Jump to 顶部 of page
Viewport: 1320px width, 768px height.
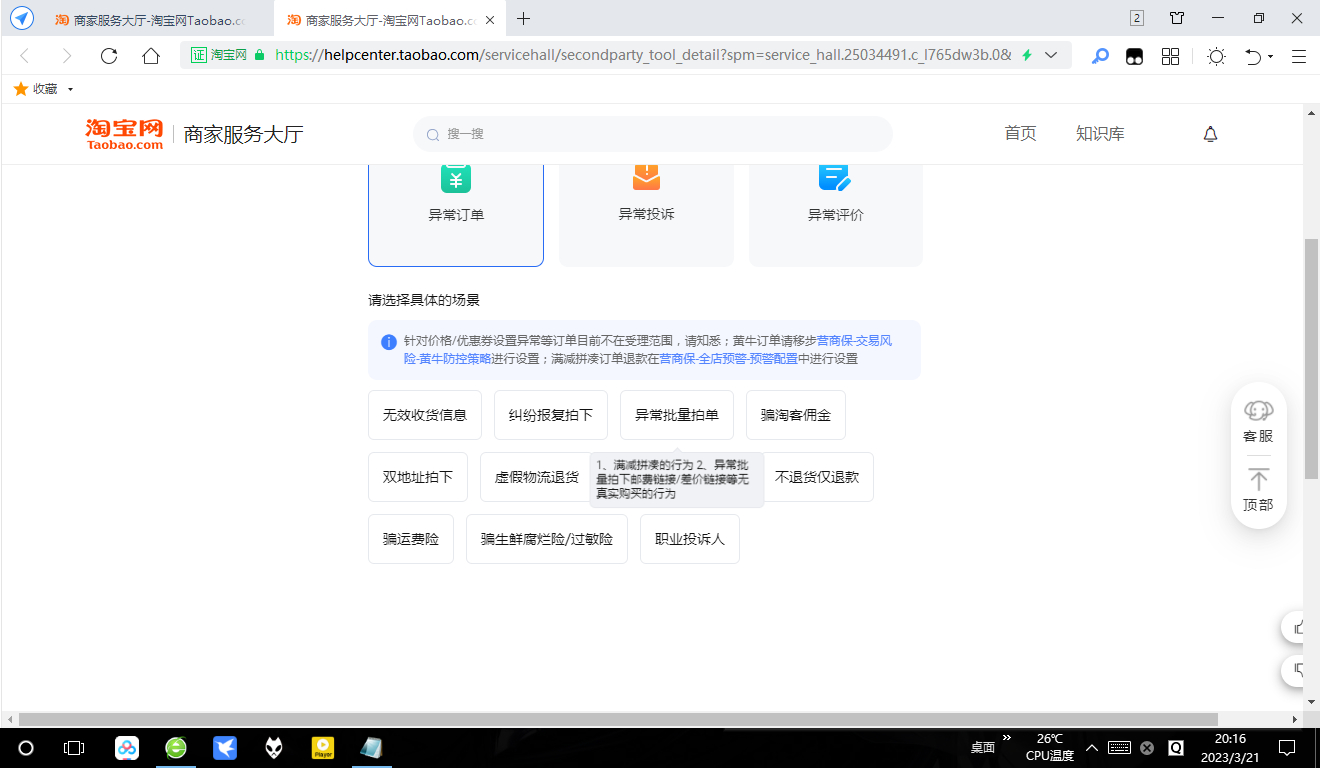(x=1258, y=490)
